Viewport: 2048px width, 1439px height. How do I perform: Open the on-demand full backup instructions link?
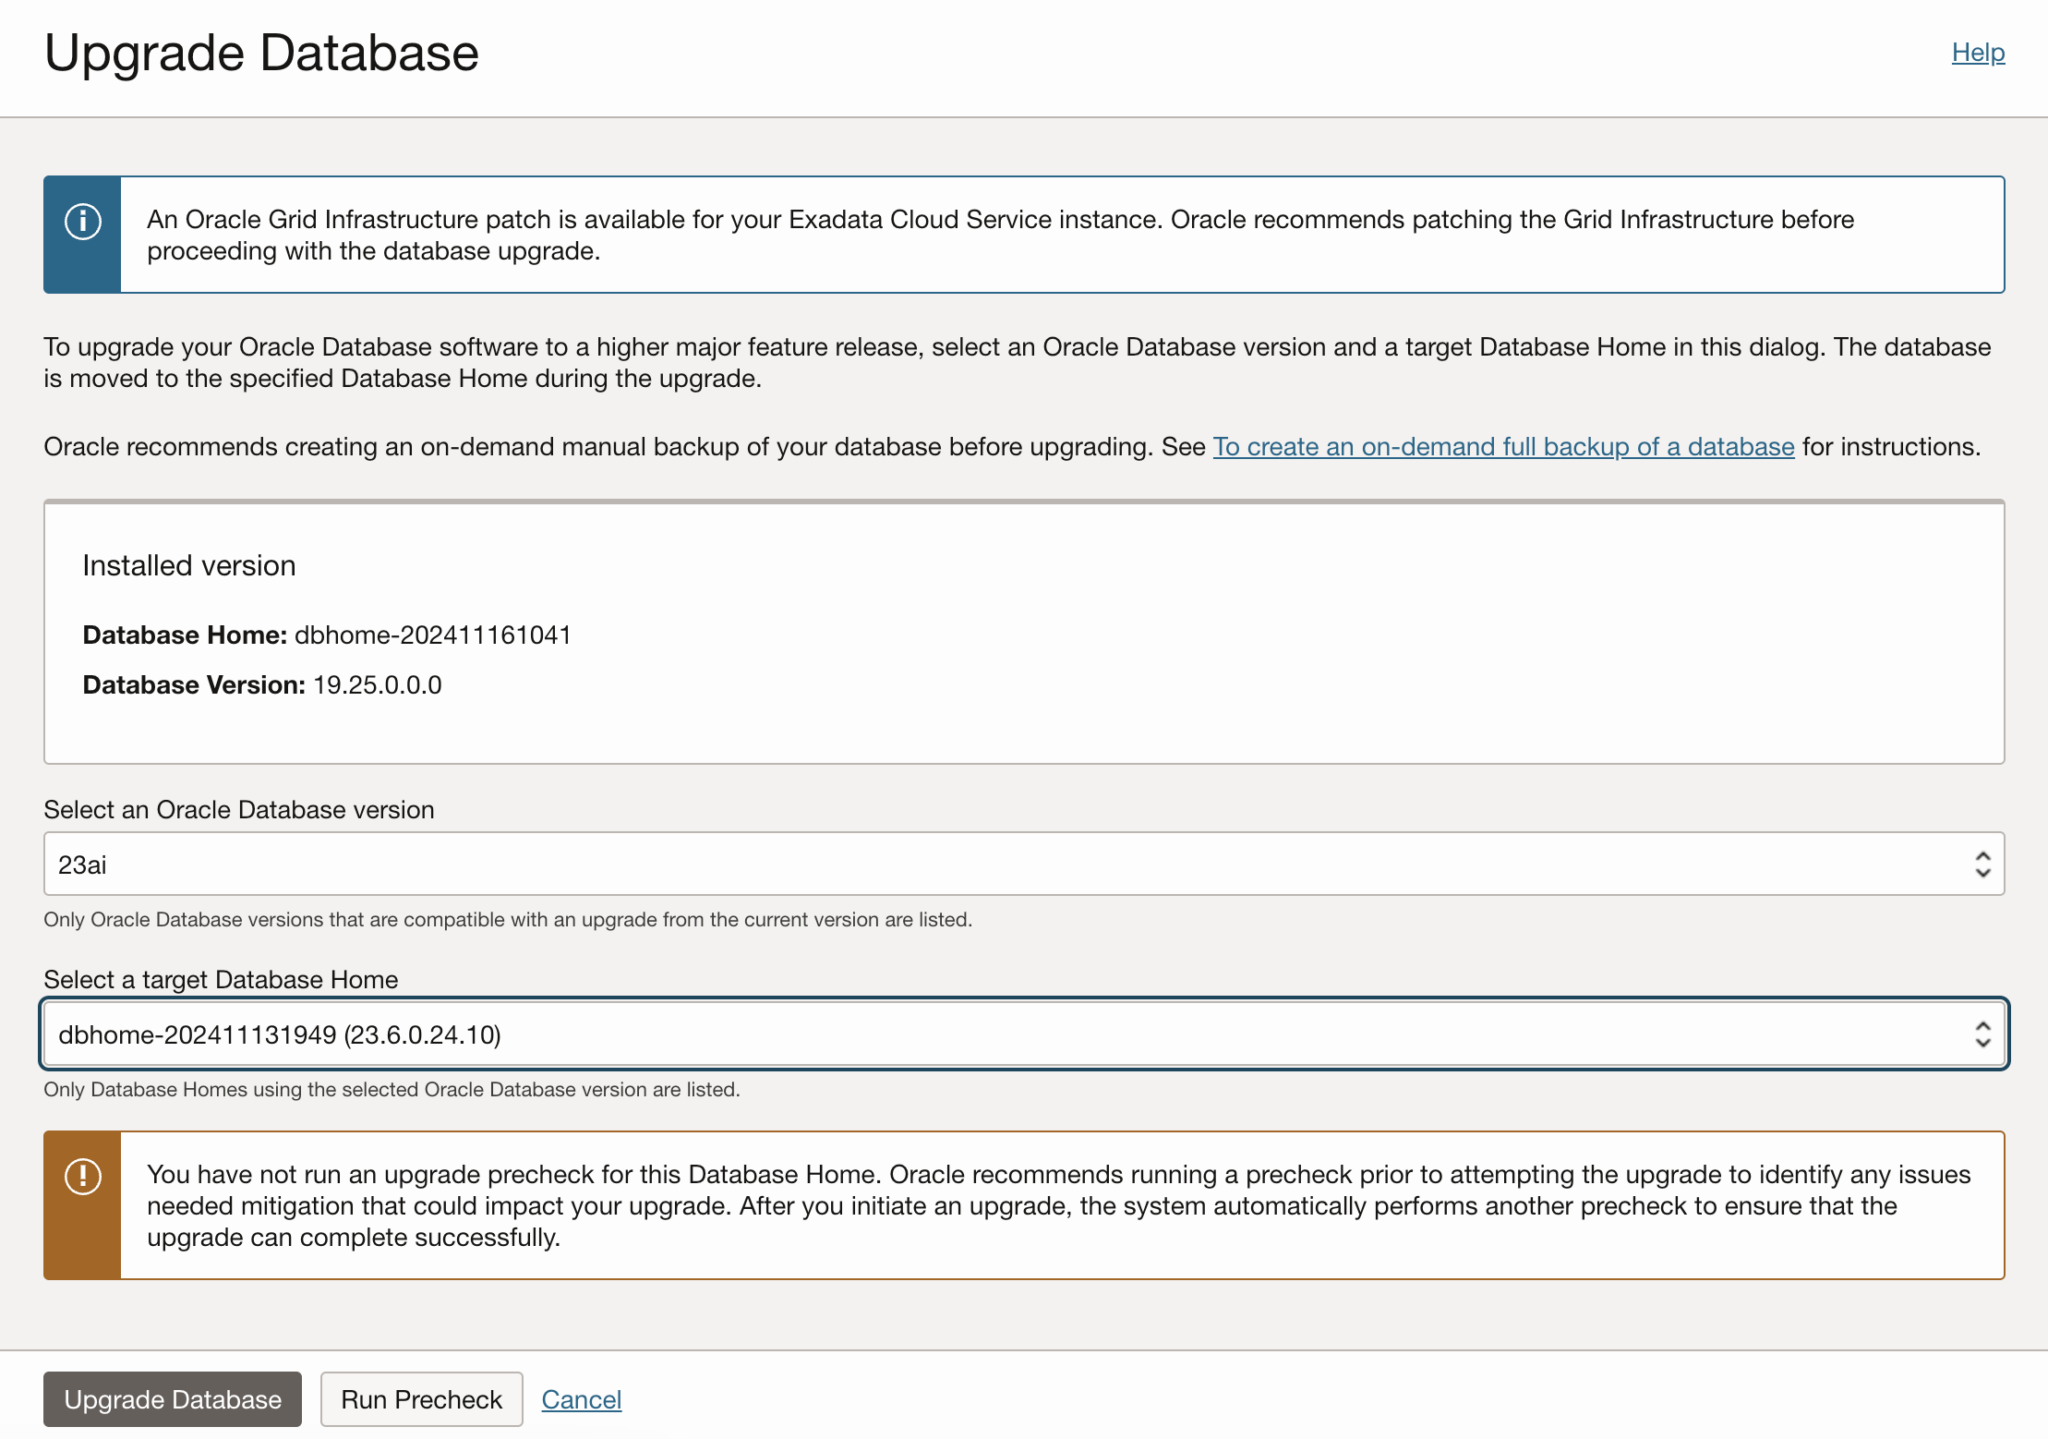(1503, 447)
